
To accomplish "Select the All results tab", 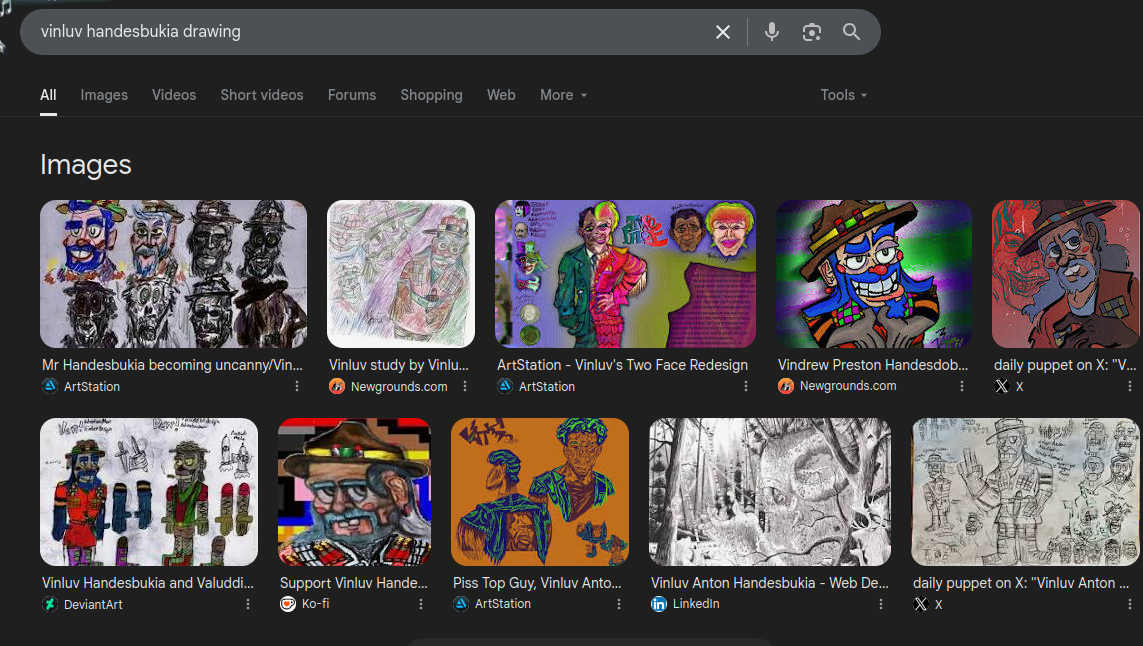I will coord(48,95).
